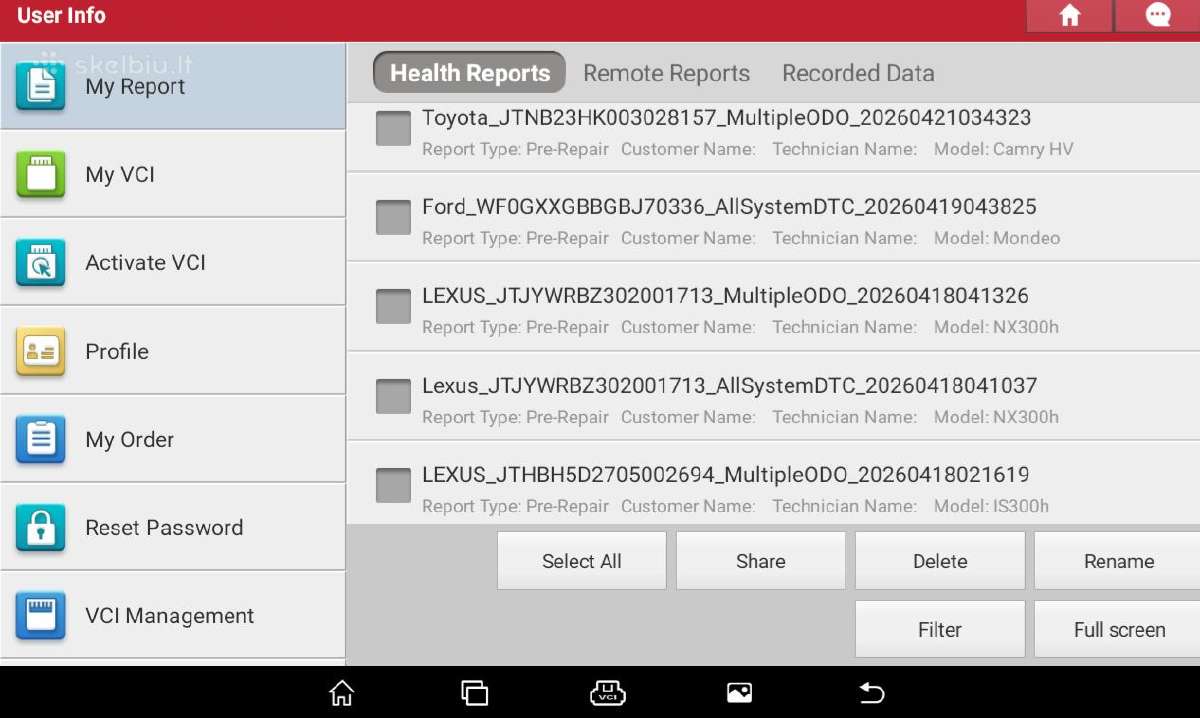This screenshot has height=718, width=1200.
Task: Tap the VCI connector icon in navigation bar
Action: pyautogui.click(x=607, y=692)
